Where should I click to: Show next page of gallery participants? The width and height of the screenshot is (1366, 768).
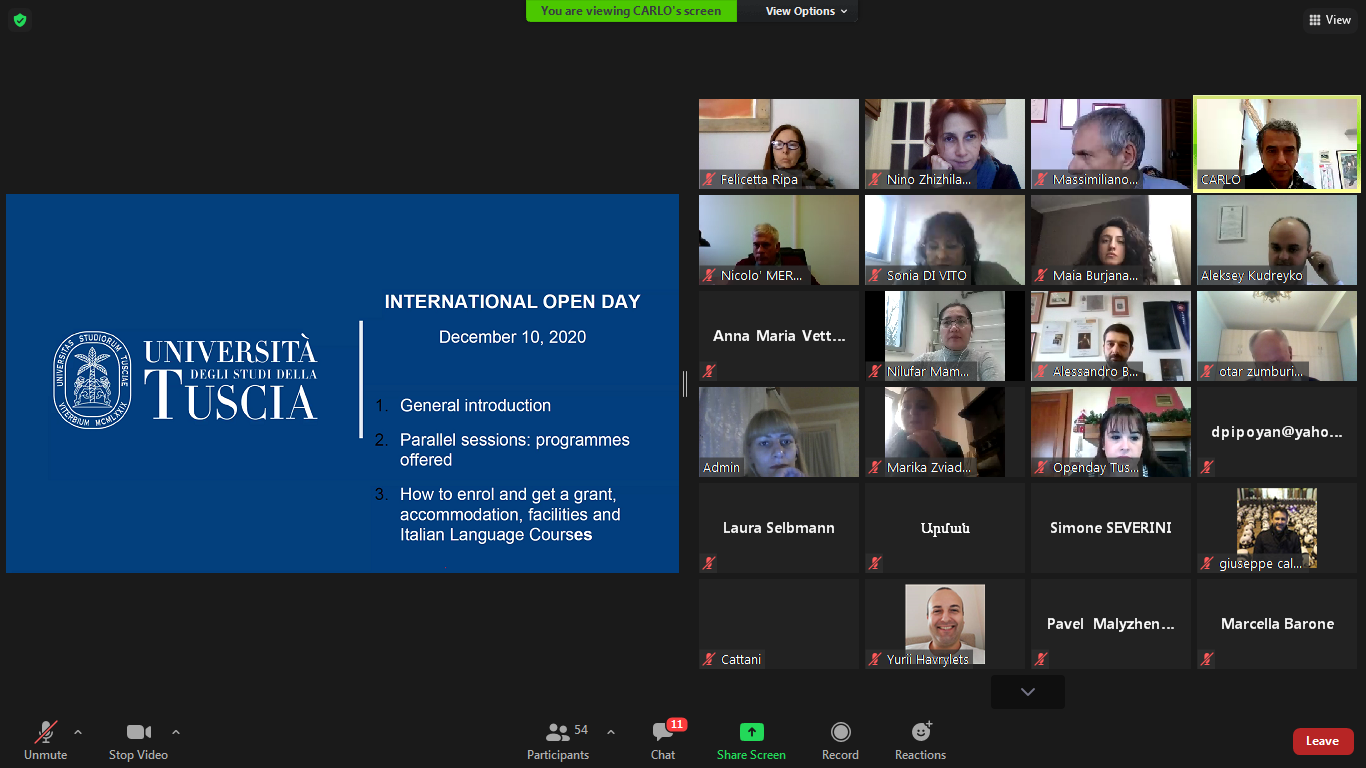(1028, 692)
